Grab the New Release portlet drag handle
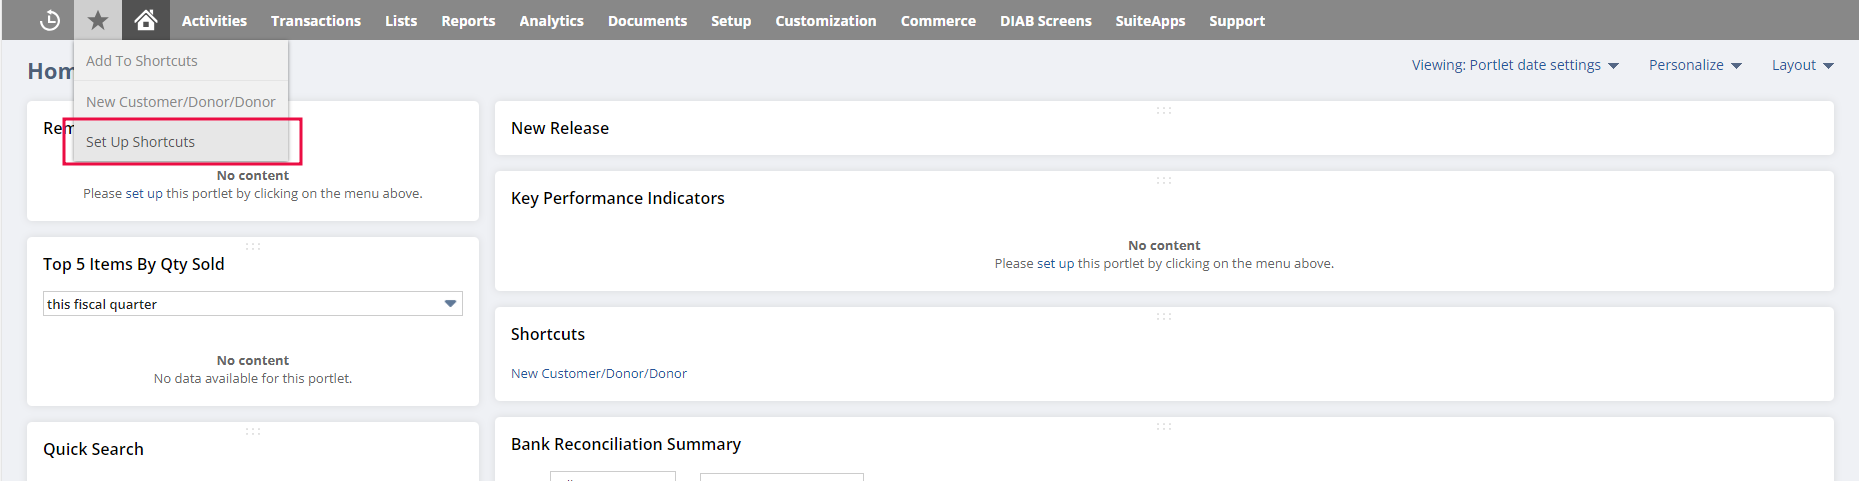Screen dimensions: 1859x481 [x=1163, y=110]
